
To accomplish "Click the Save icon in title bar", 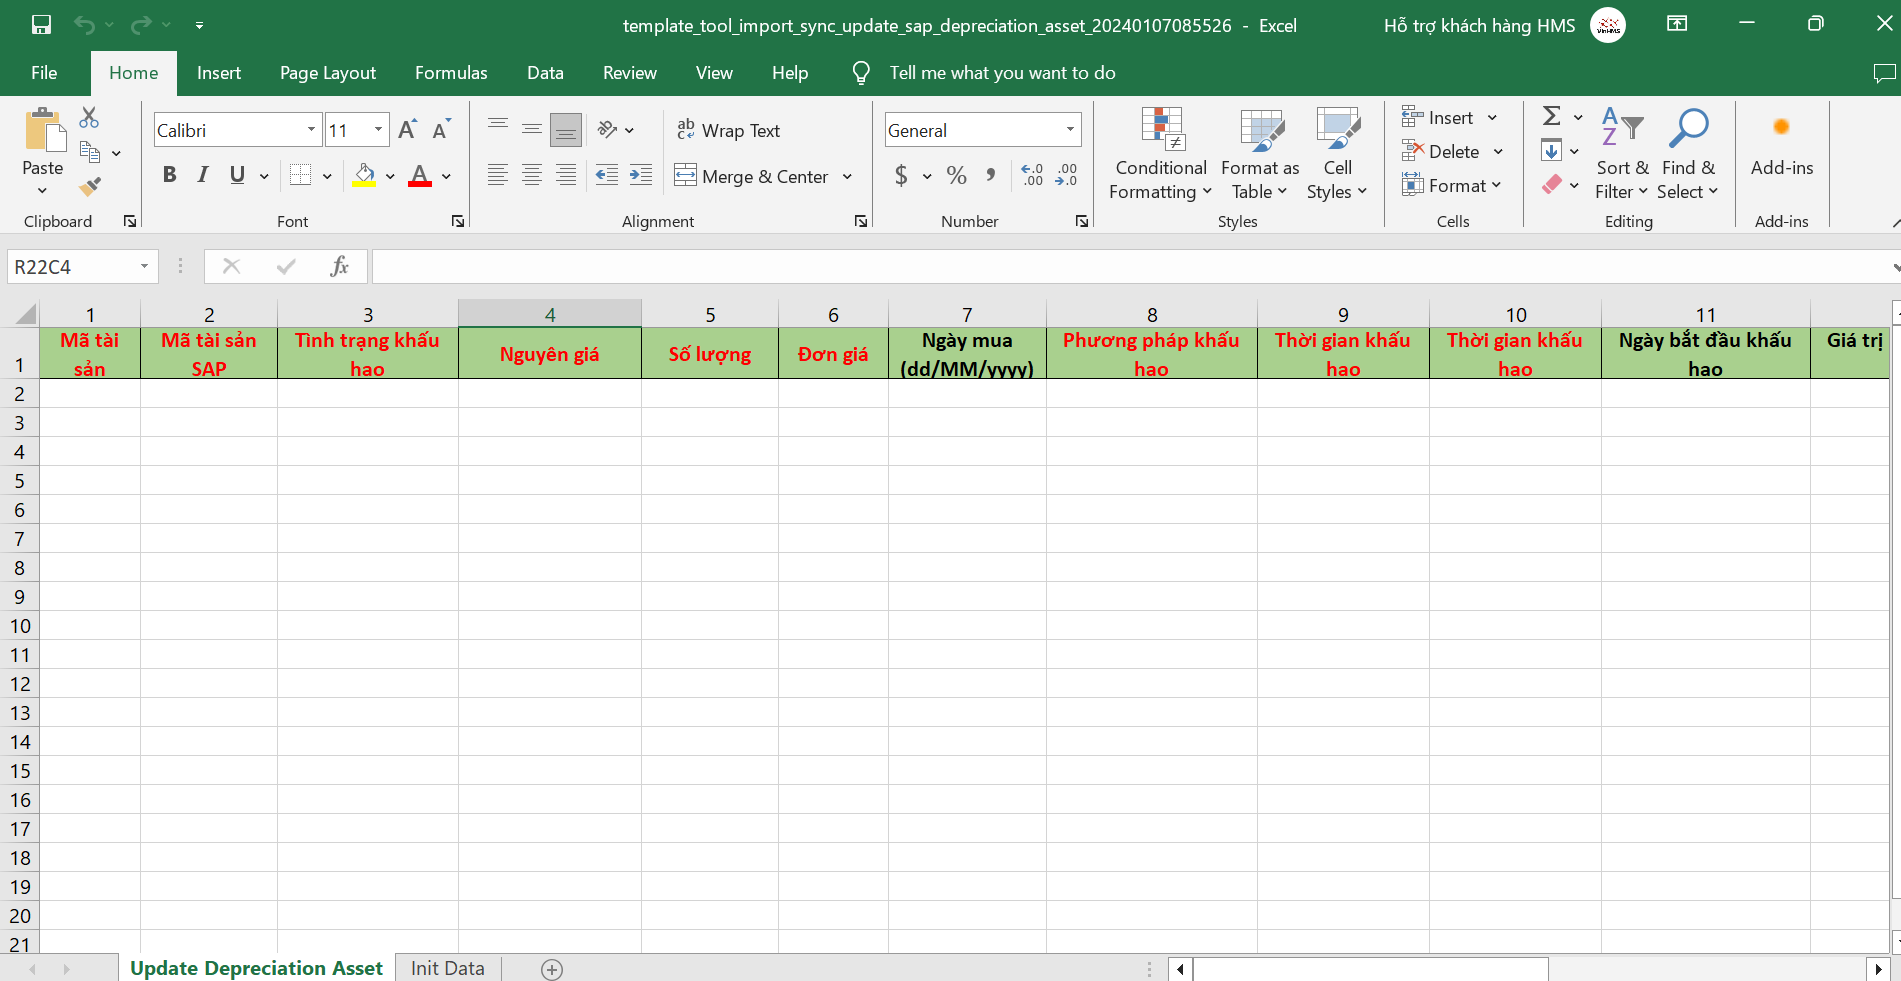I will tap(41, 25).
